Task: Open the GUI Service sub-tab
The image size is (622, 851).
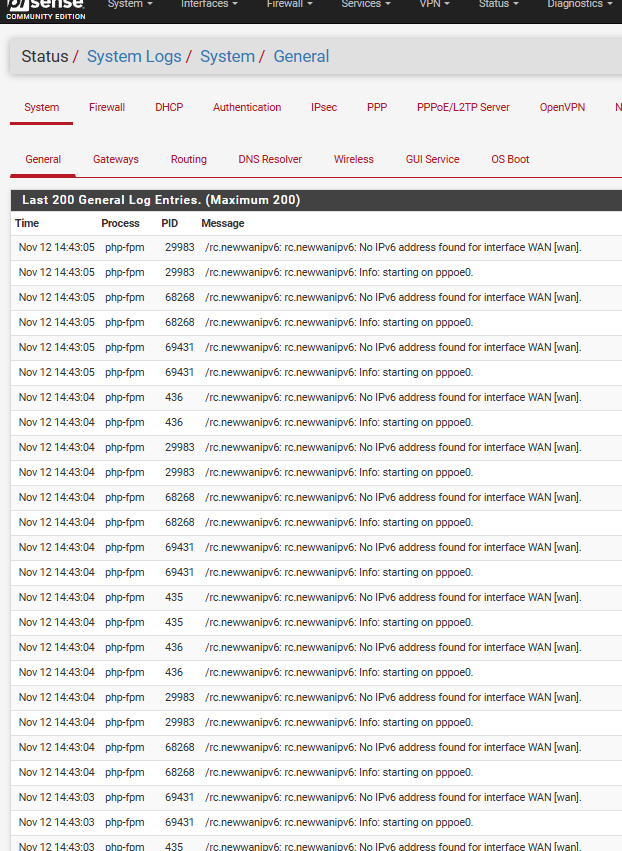Action: pyautogui.click(x=432, y=159)
